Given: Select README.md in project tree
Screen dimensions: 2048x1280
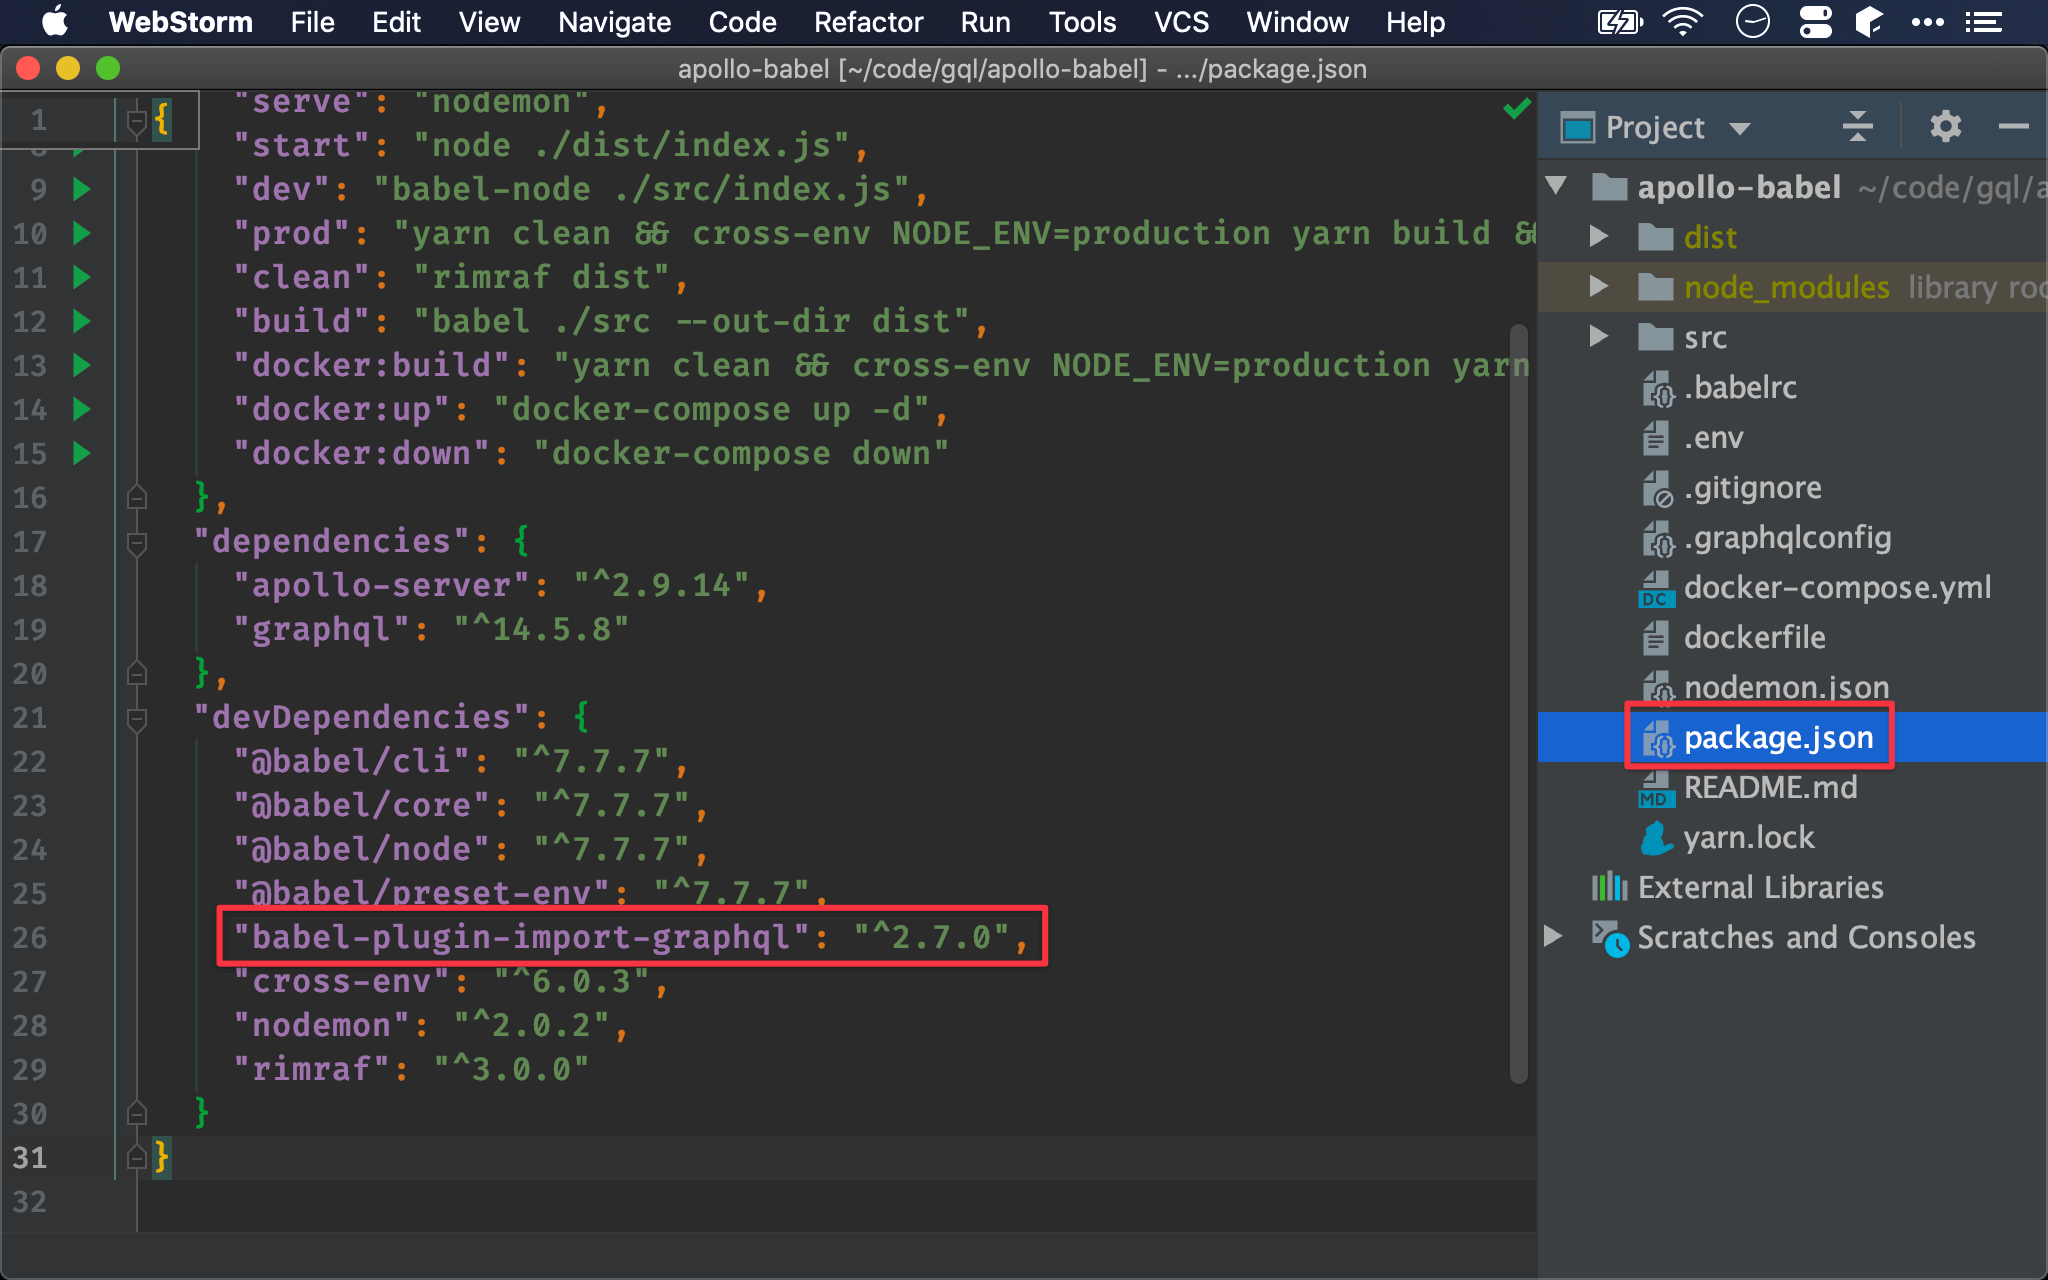Looking at the screenshot, I should (1770, 787).
